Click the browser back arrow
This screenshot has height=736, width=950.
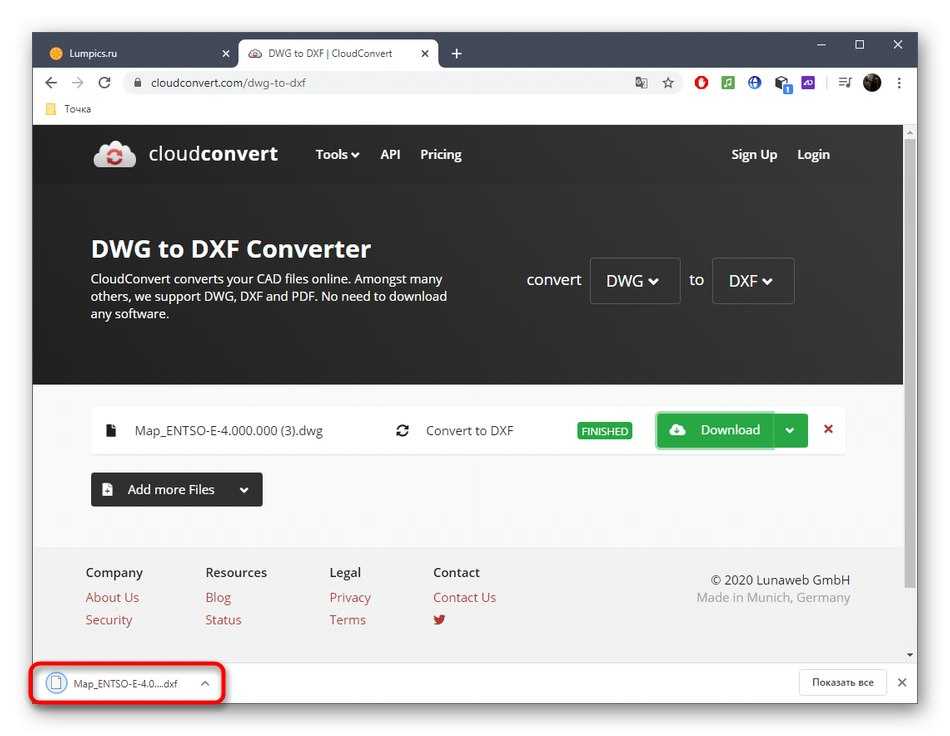pos(52,83)
